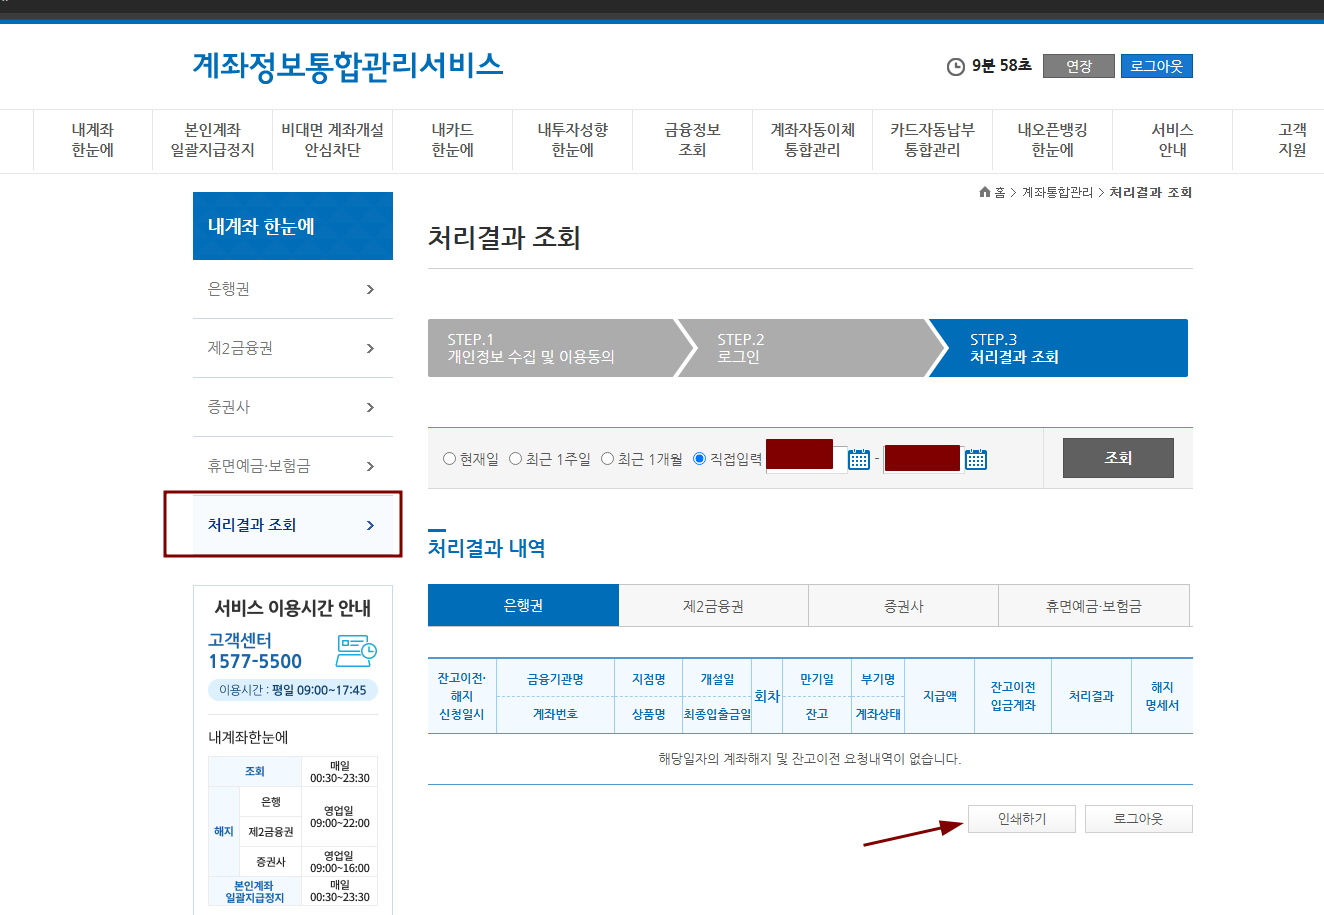
Task: Open the end date calendar picker
Action: [975, 458]
